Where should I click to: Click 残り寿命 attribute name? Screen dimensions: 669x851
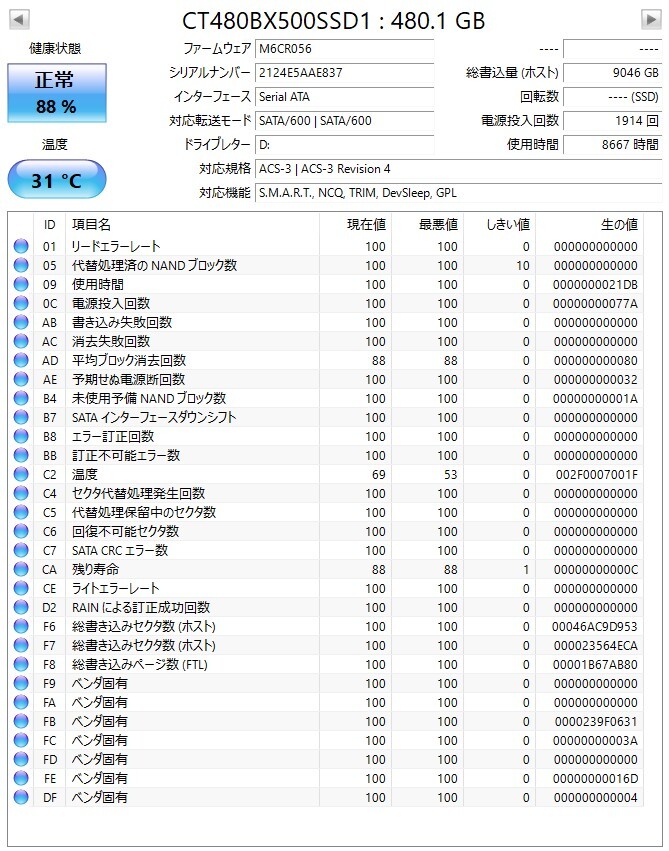click(95, 569)
